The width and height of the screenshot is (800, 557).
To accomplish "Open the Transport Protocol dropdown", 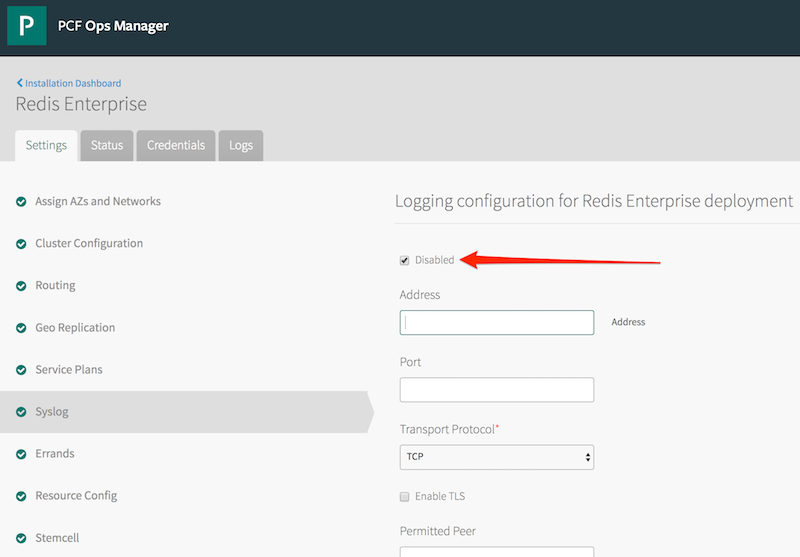I will pyautogui.click(x=496, y=457).
